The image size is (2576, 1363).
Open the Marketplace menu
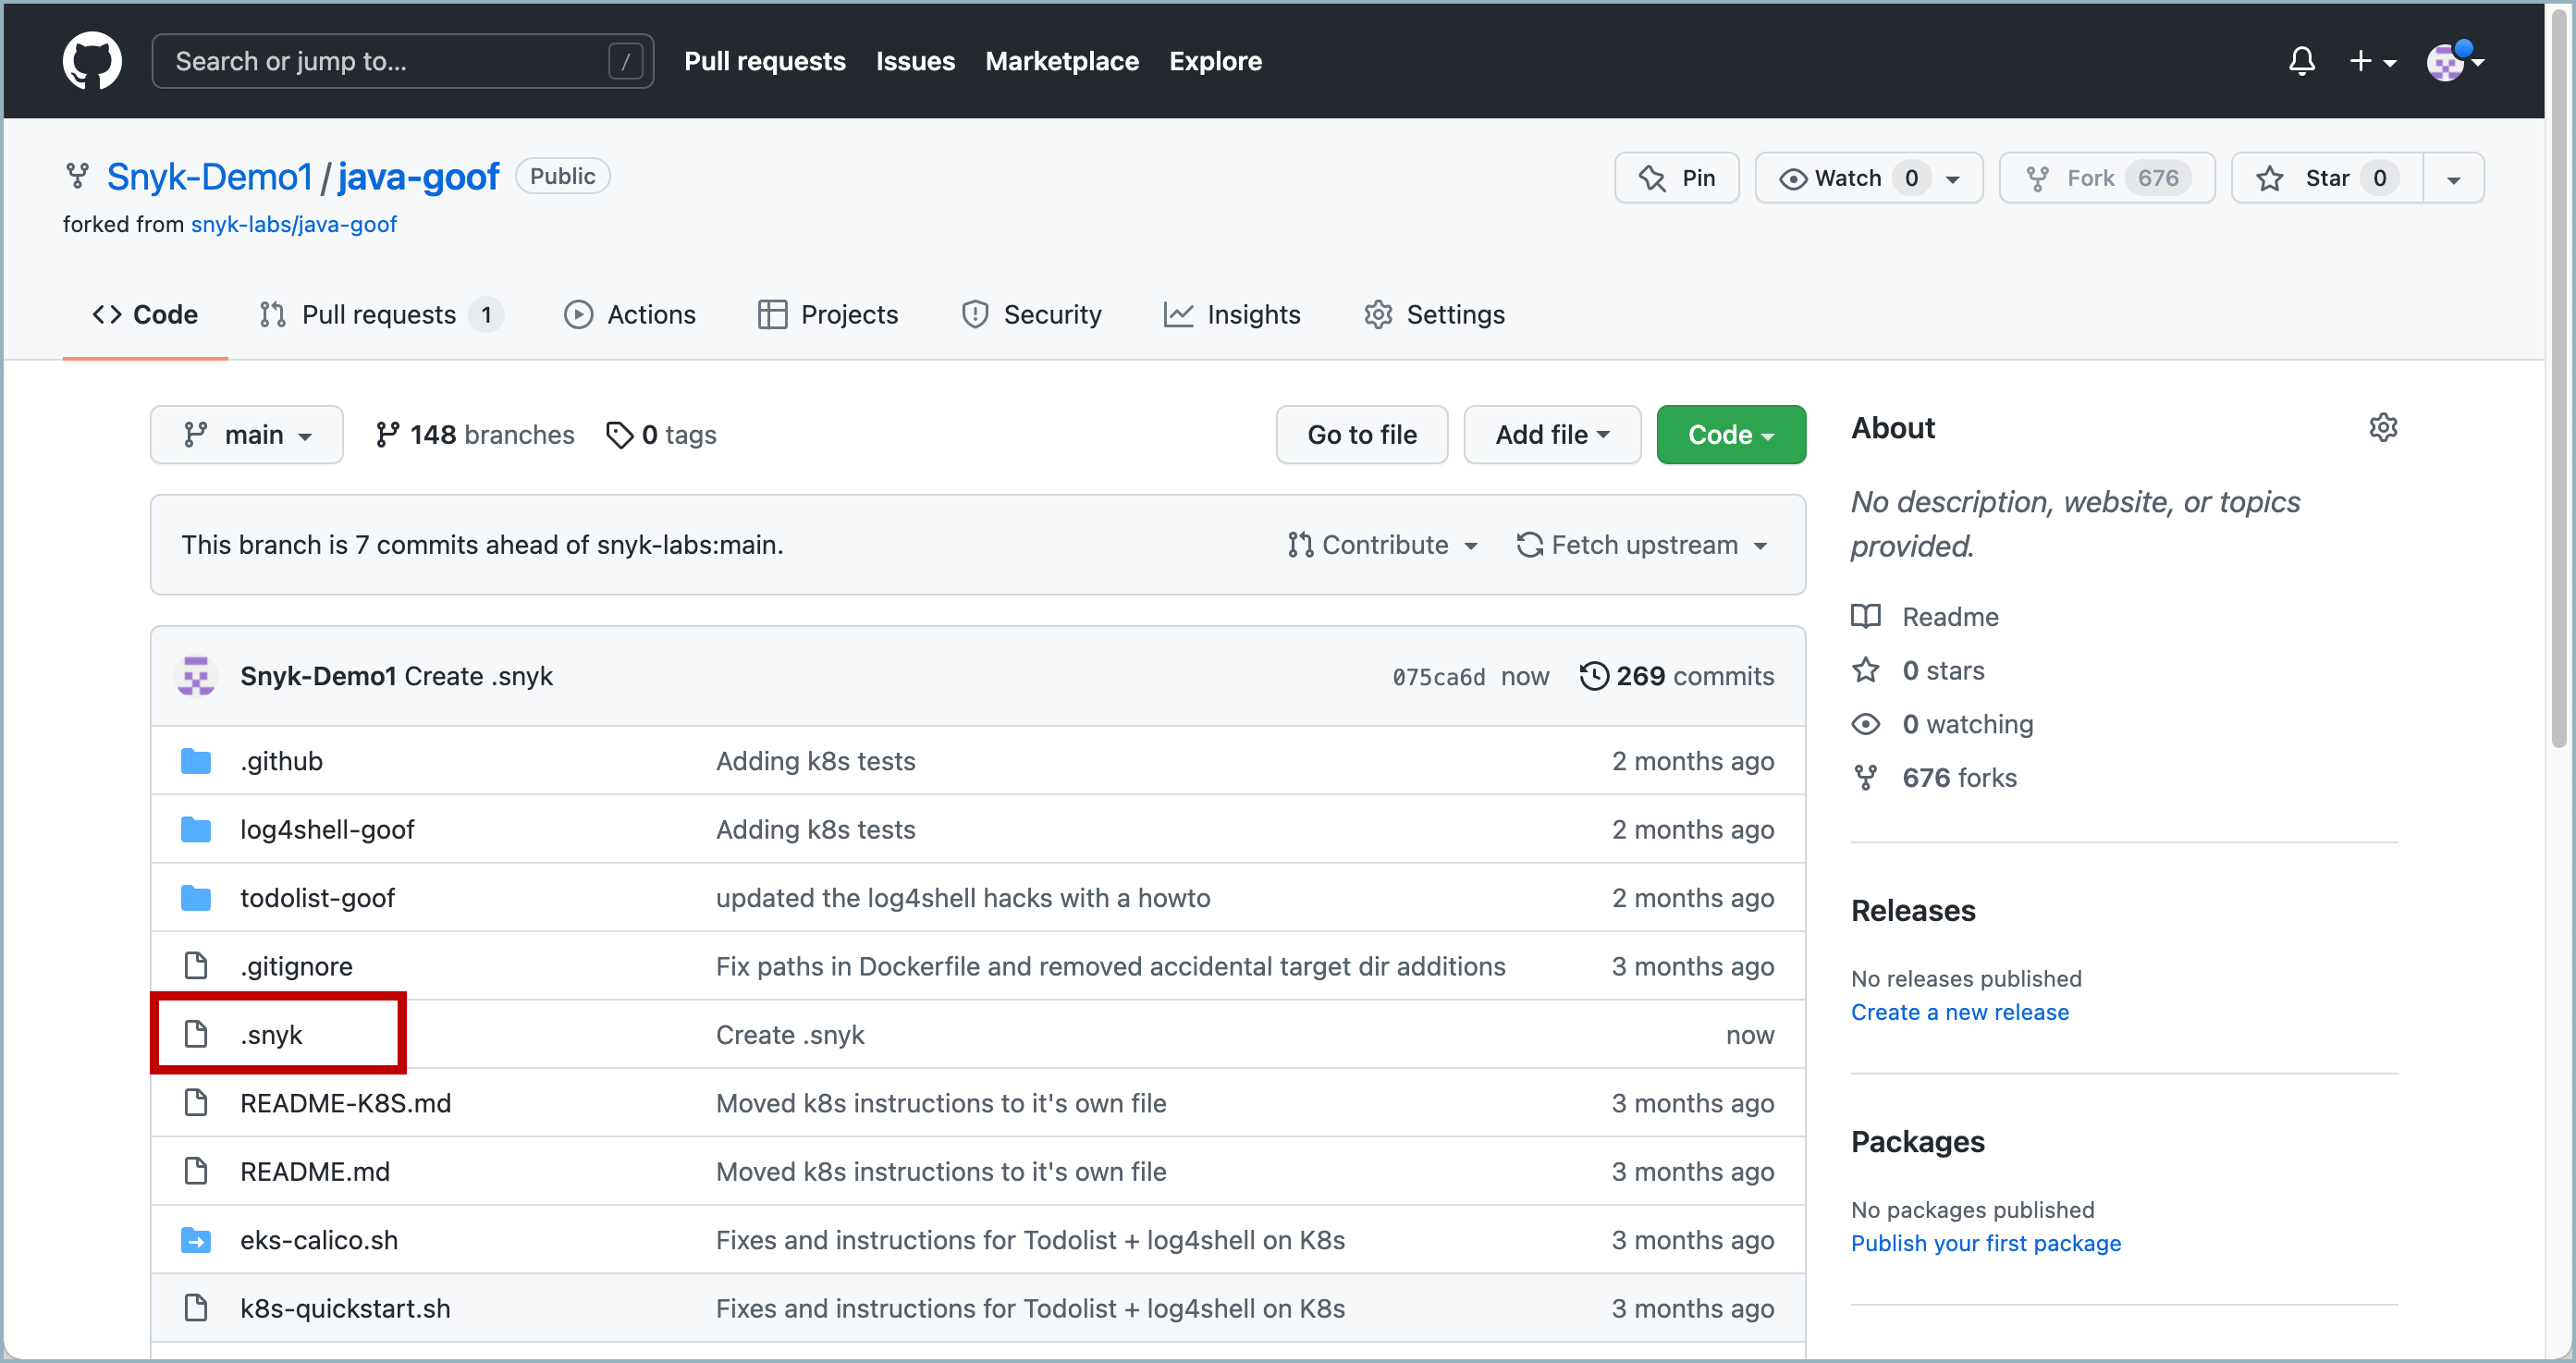(1061, 61)
